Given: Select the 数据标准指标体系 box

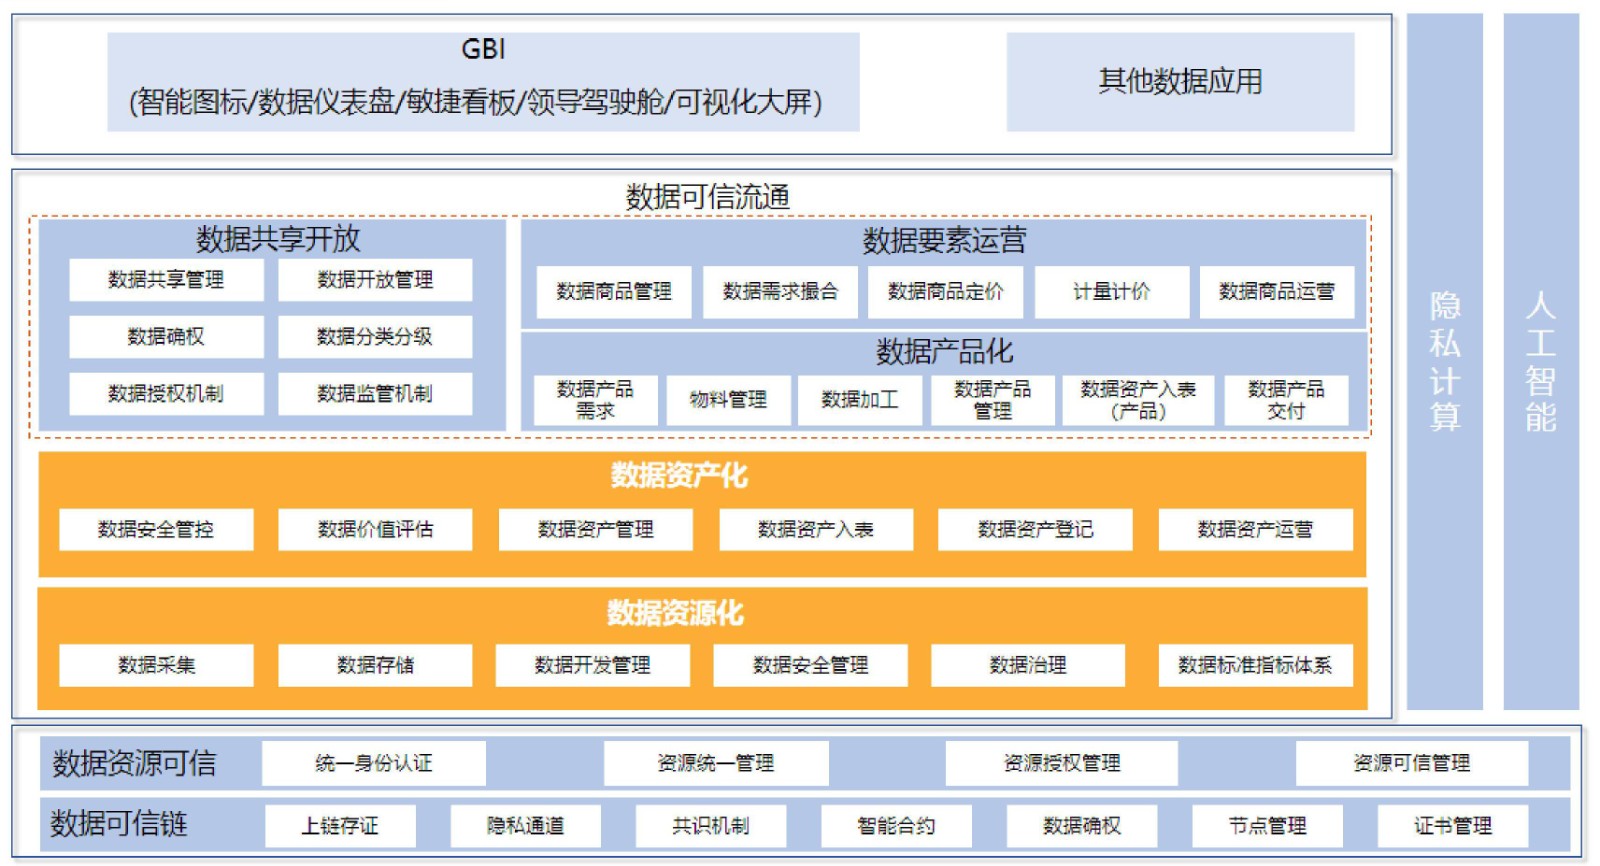Looking at the screenshot, I should pos(1256,666).
